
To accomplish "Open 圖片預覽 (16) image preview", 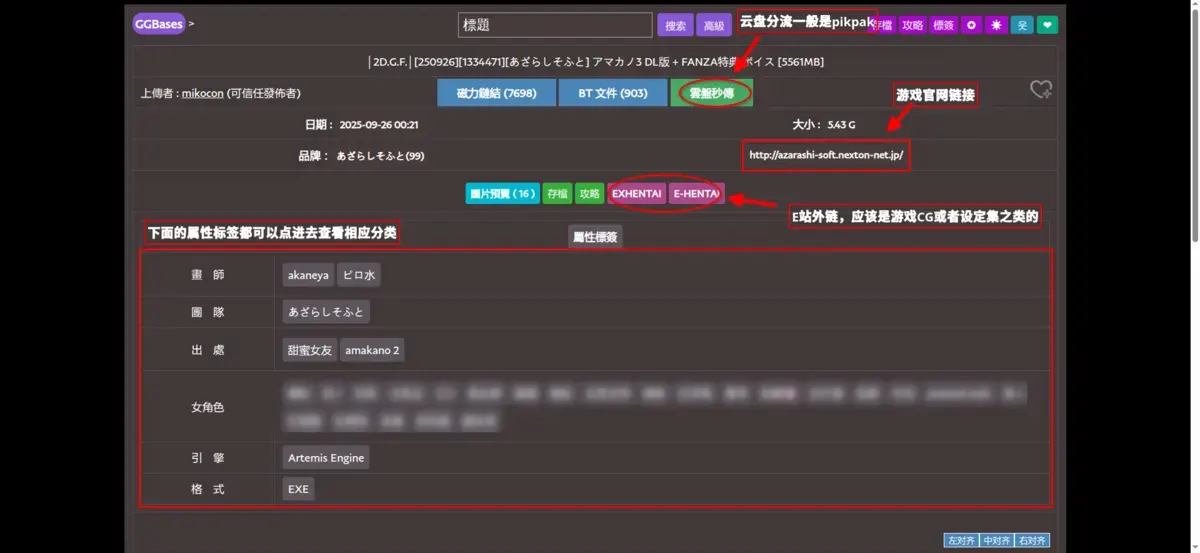I will click(x=503, y=193).
